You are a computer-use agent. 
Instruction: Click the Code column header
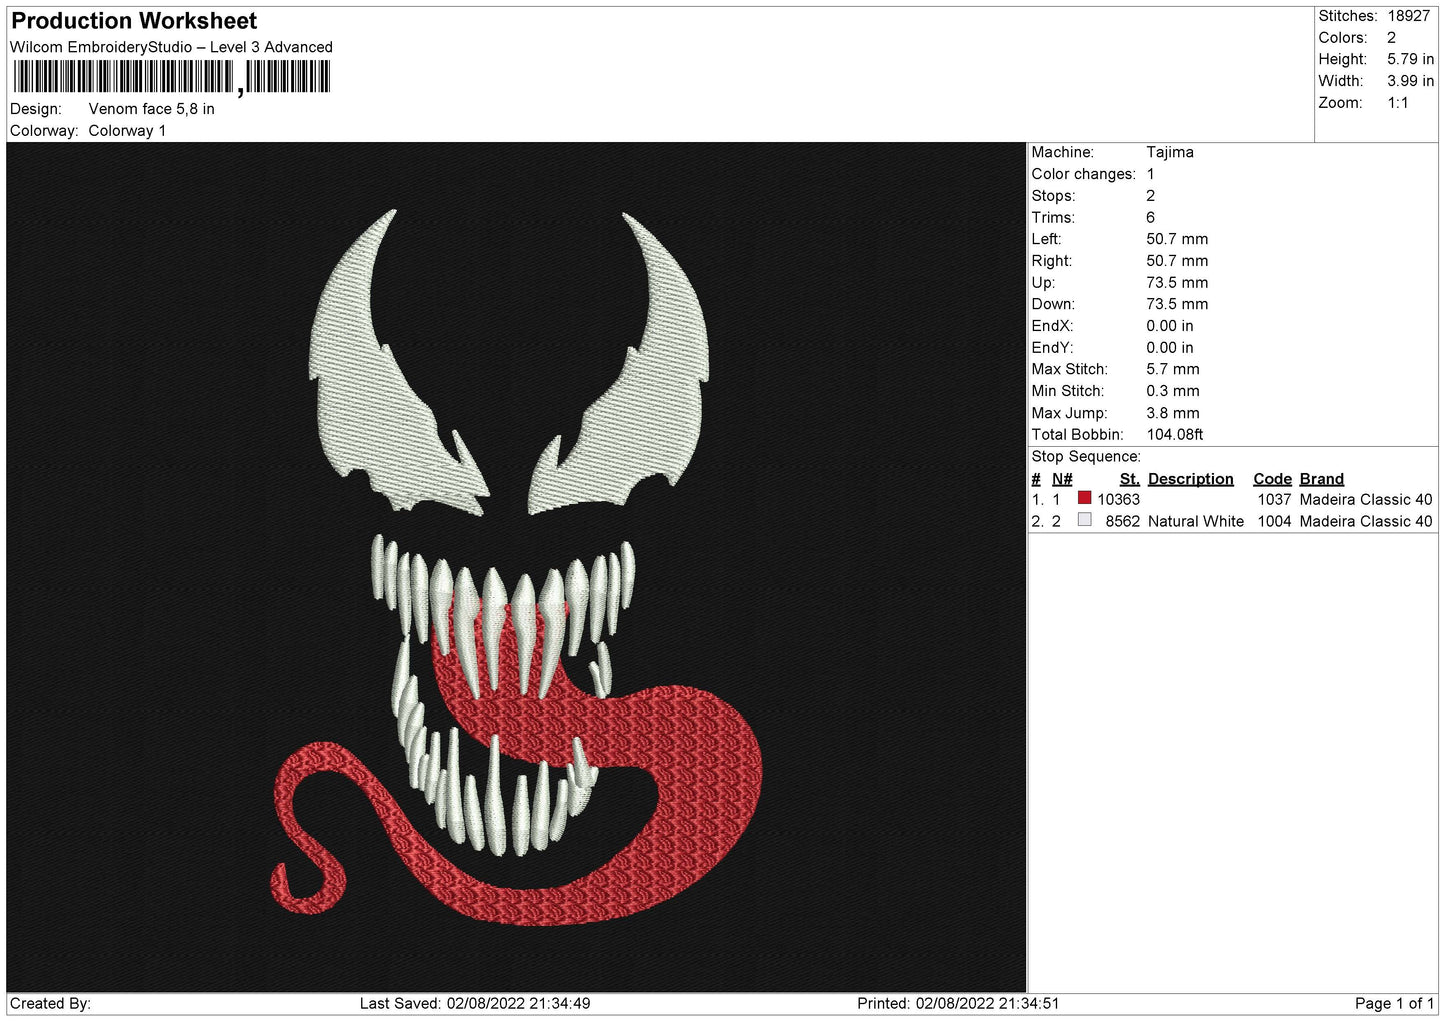coord(1272,479)
